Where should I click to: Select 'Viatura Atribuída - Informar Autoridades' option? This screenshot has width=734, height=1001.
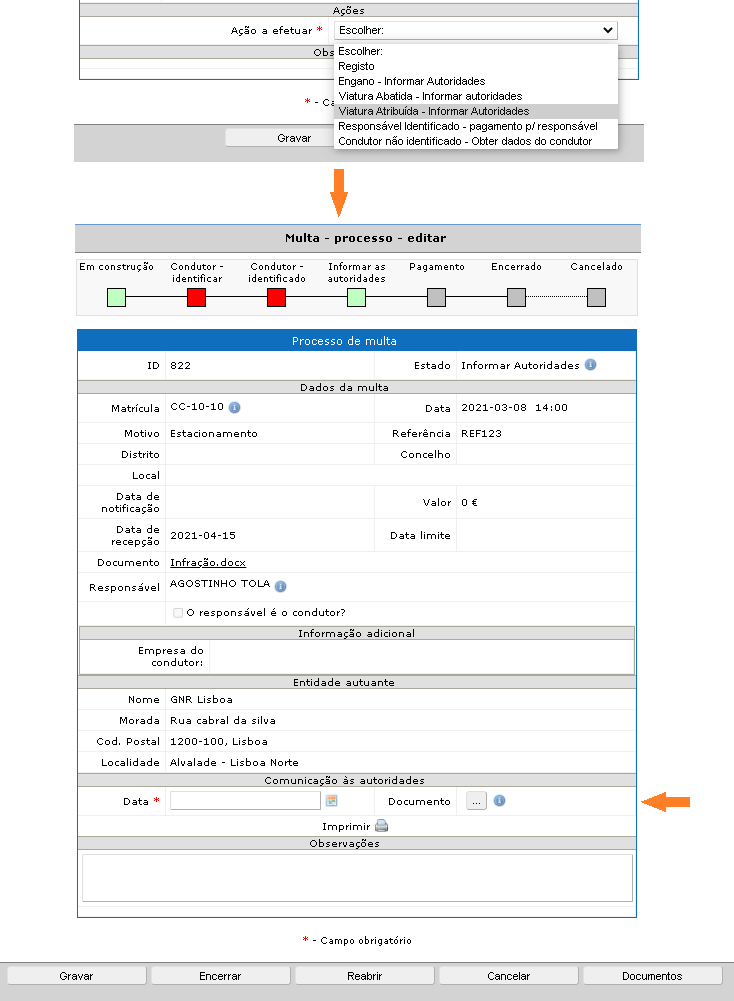coord(434,111)
